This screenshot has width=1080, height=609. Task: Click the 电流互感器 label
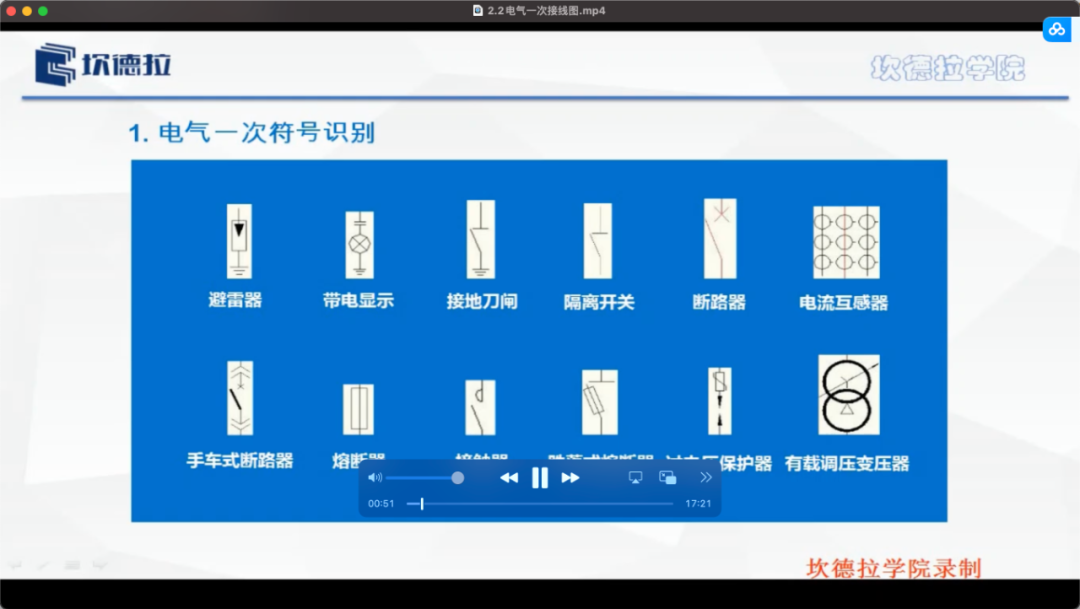pyautogui.click(x=843, y=302)
